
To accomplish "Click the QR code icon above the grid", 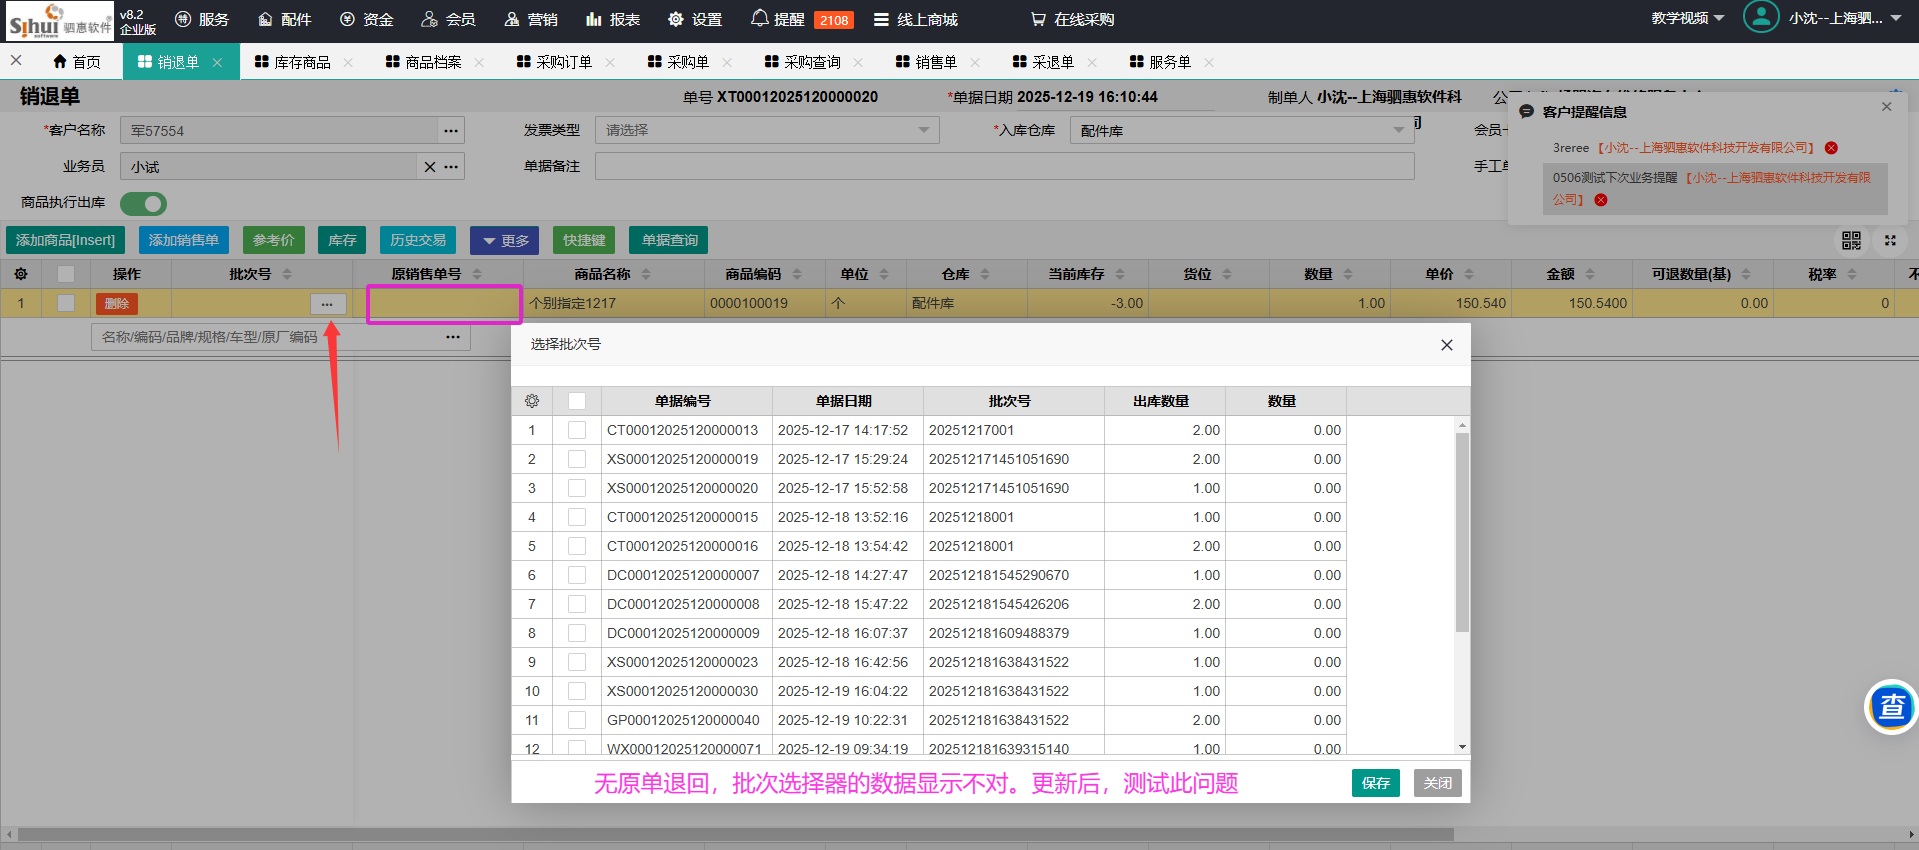I will pyautogui.click(x=1851, y=241).
